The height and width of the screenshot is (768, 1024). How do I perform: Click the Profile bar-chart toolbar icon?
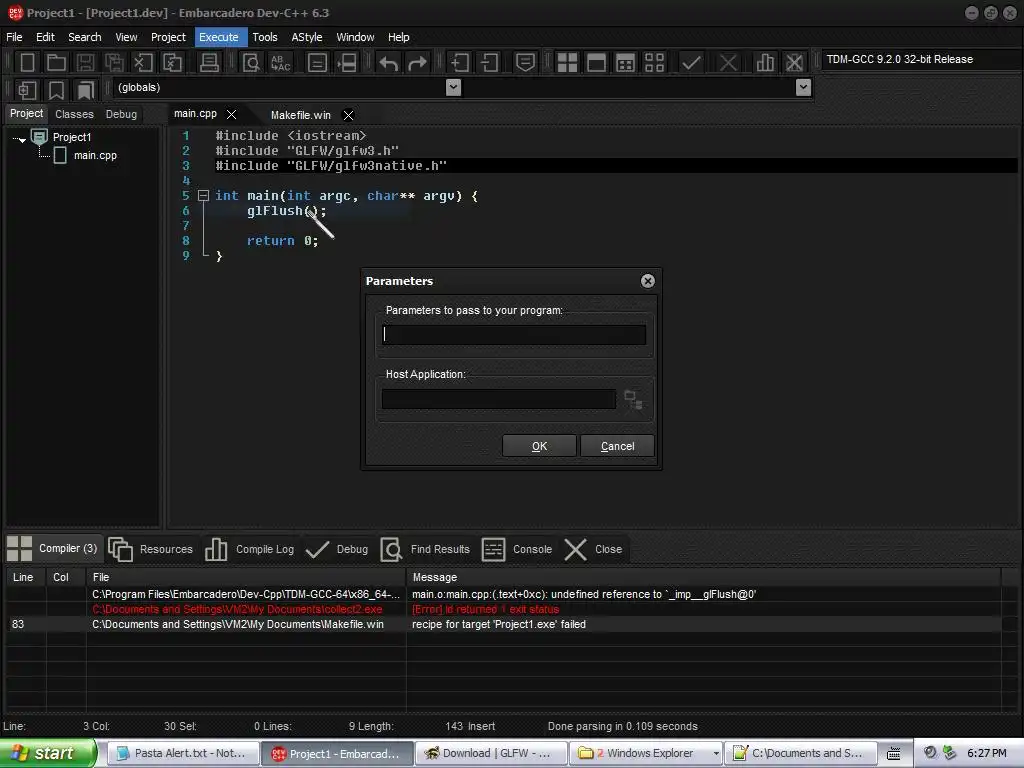pyautogui.click(x=765, y=63)
